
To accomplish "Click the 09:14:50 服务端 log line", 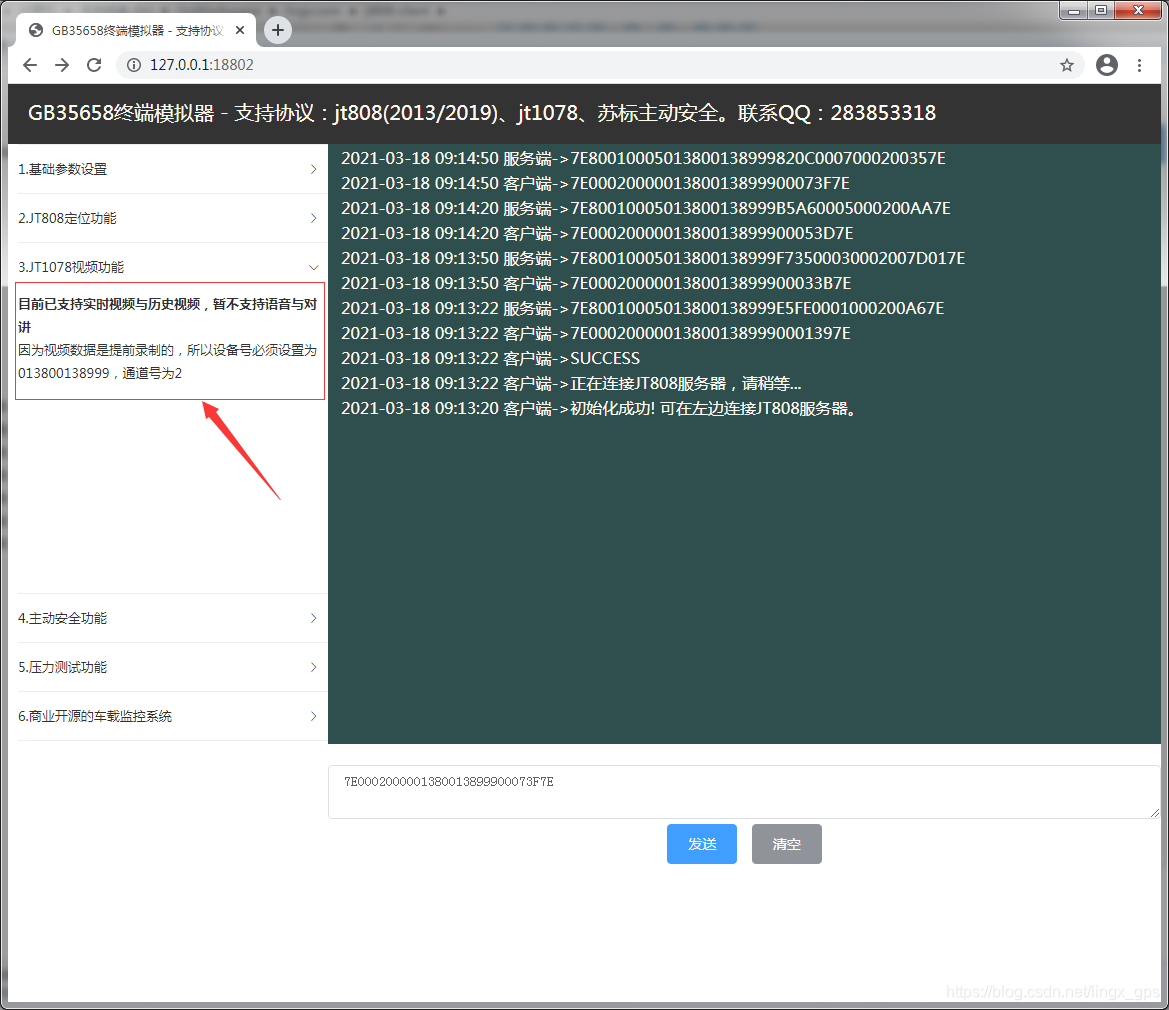I will click(x=643, y=158).
